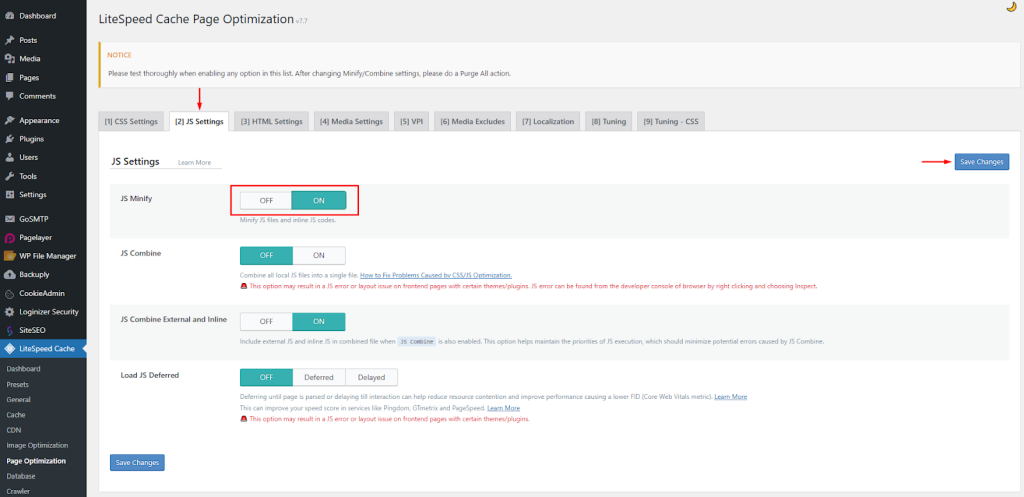Click the WP File Manager folder icon

[x=9, y=256]
